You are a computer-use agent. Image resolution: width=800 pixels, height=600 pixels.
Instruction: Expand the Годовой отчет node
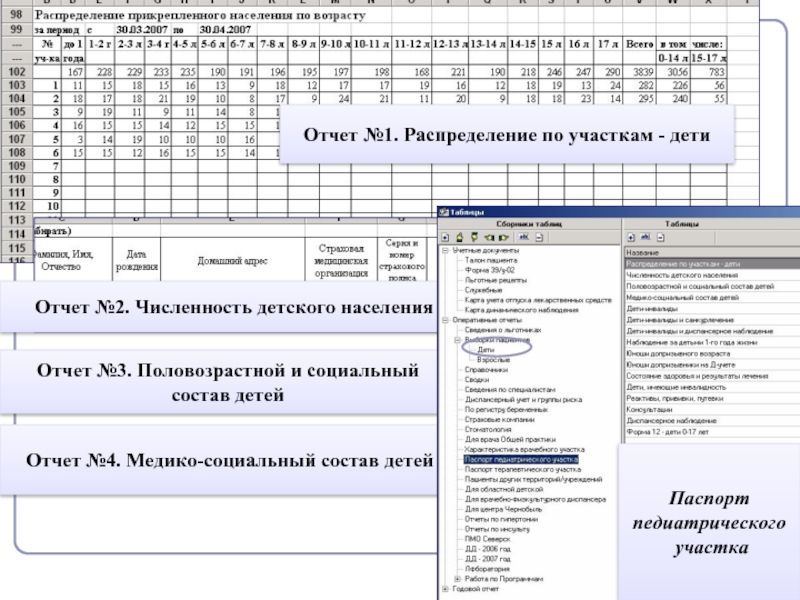[445, 589]
